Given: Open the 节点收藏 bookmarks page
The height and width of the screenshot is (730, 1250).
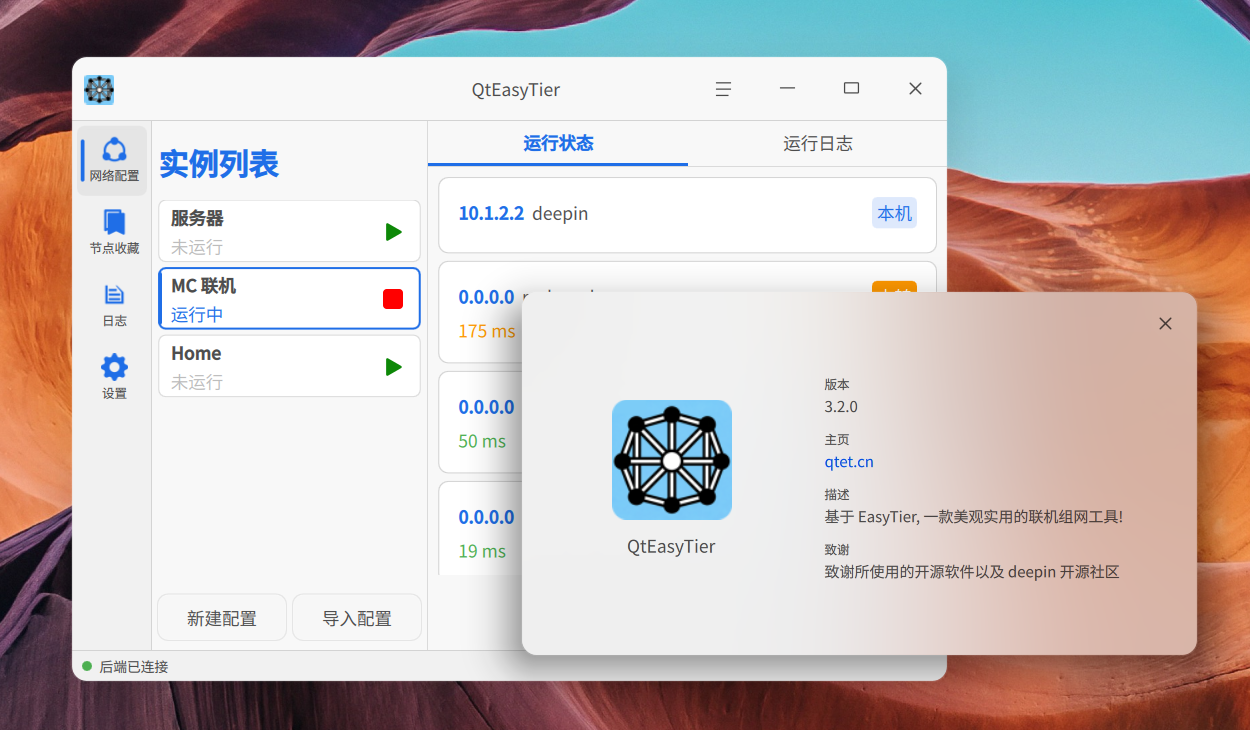Looking at the screenshot, I should (x=114, y=232).
